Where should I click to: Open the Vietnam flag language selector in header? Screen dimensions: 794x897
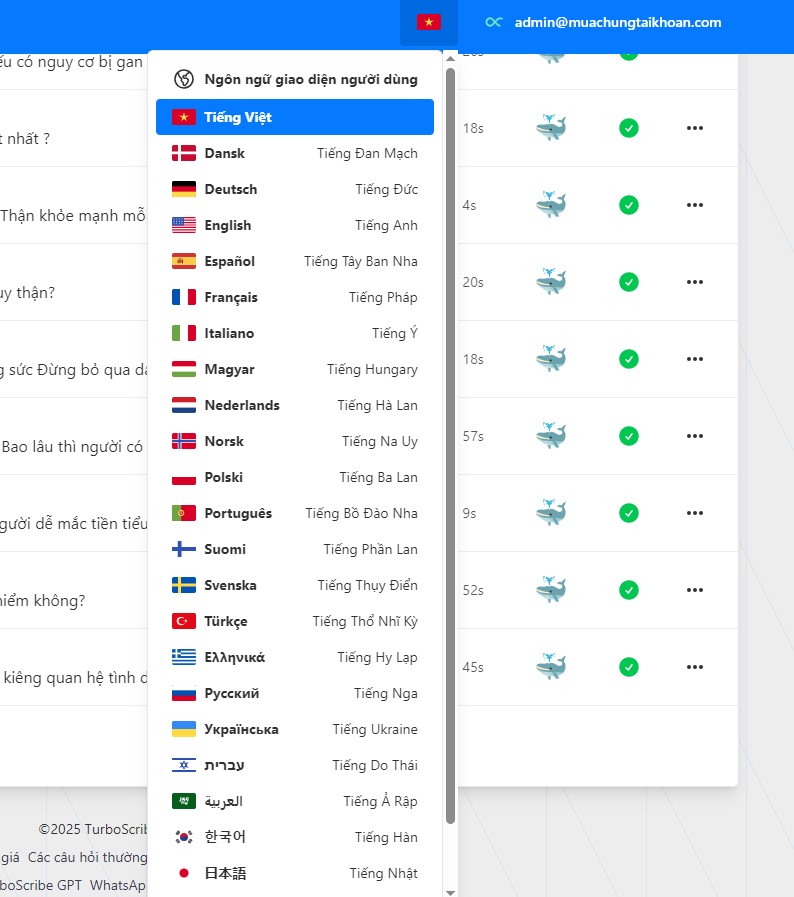428,22
